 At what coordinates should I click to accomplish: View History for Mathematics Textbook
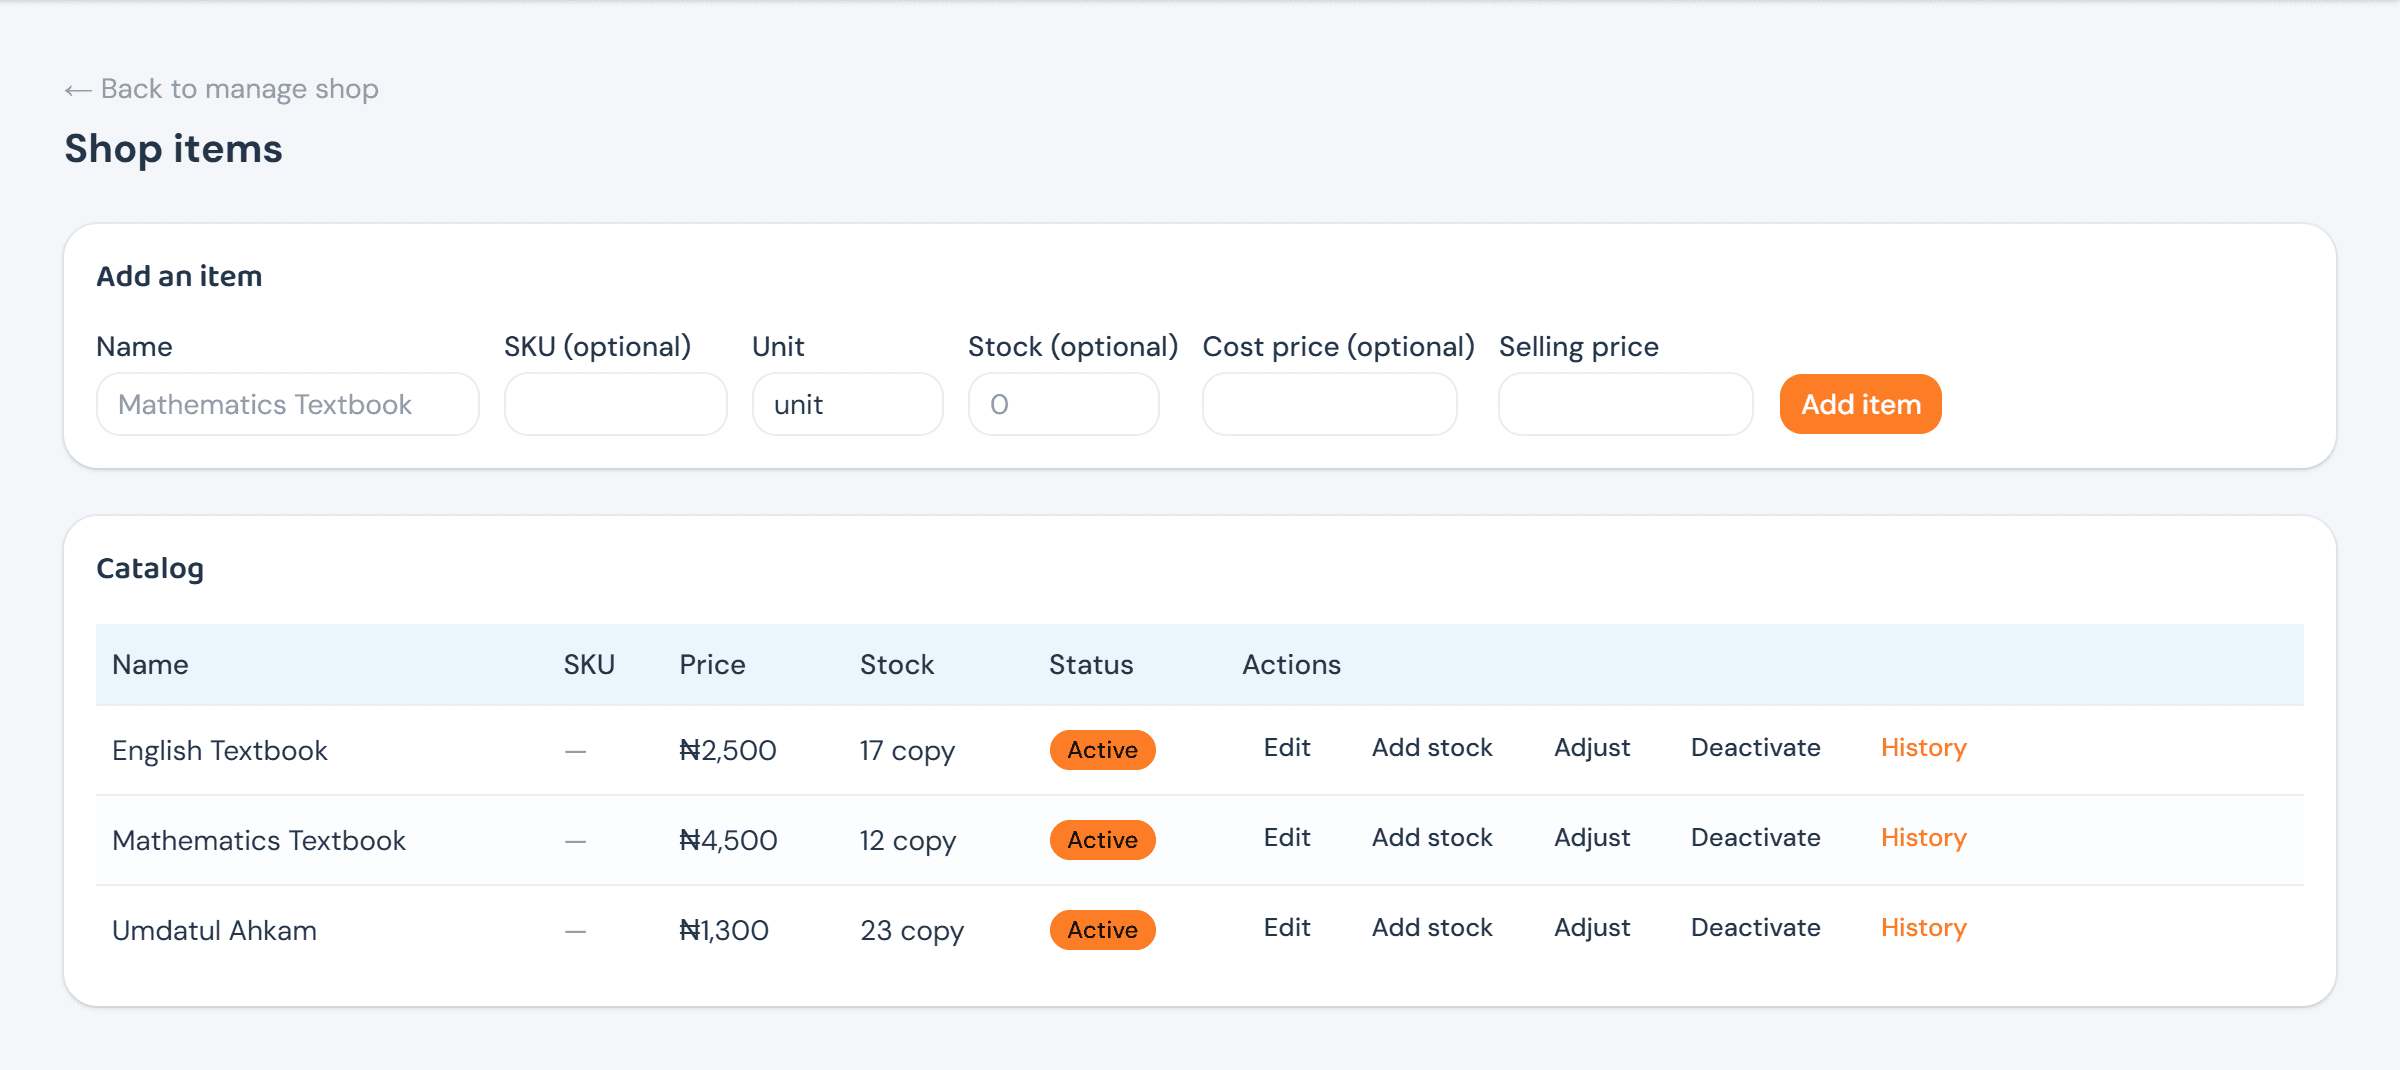point(1924,838)
